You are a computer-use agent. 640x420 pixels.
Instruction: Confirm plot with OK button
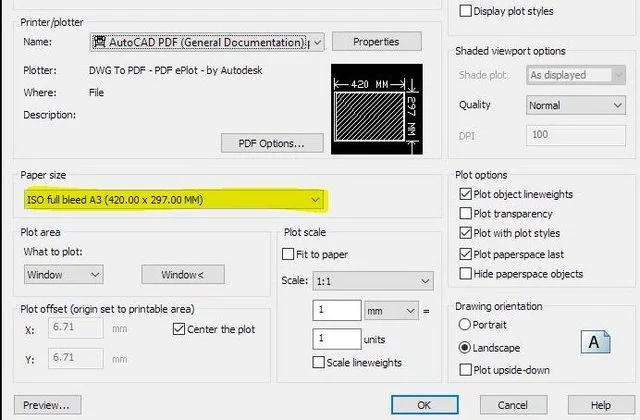coord(424,405)
